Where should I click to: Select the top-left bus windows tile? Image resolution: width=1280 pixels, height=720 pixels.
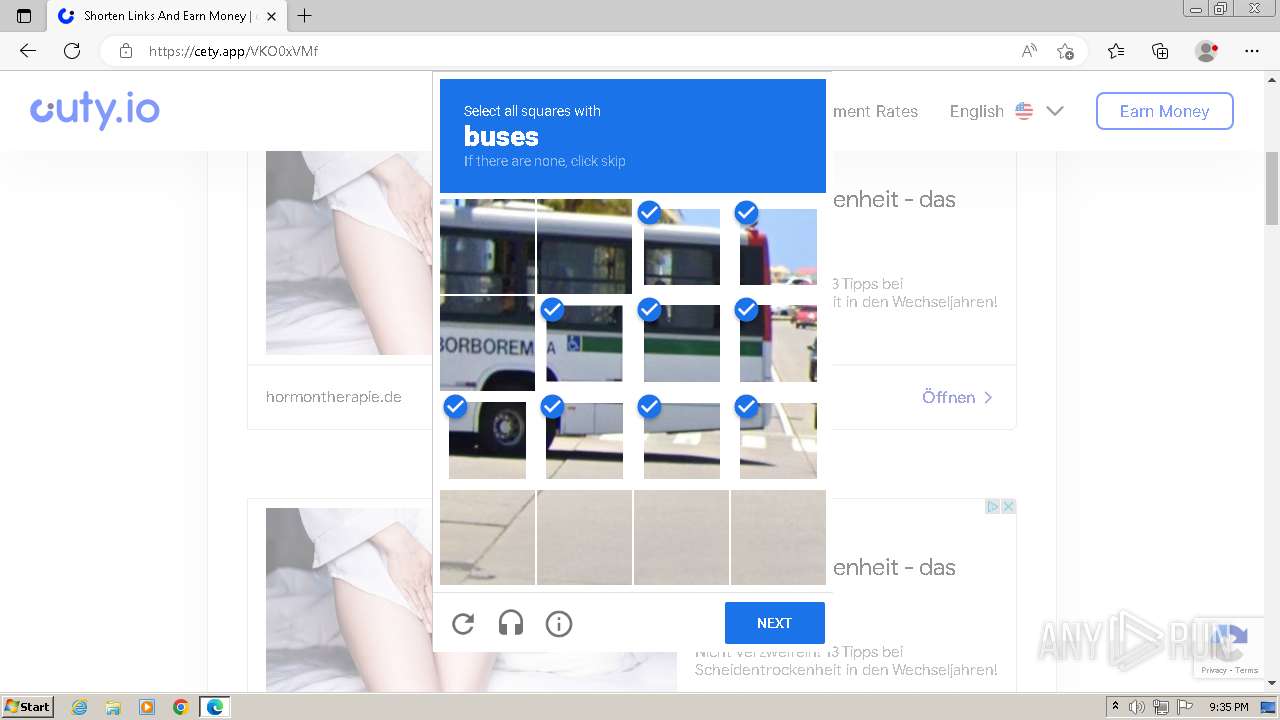(x=487, y=246)
